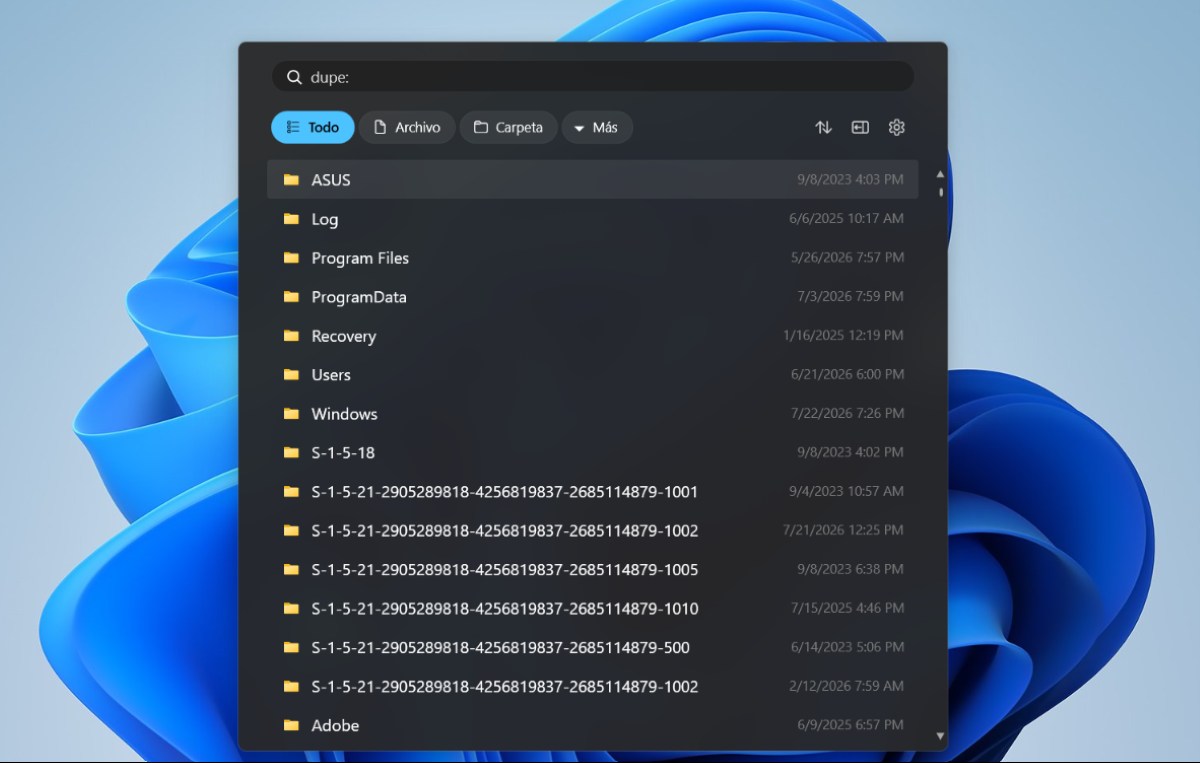The height and width of the screenshot is (763, 1200).
Task: Select the Carpeta filter tab
Action: (x=509, y=127)
